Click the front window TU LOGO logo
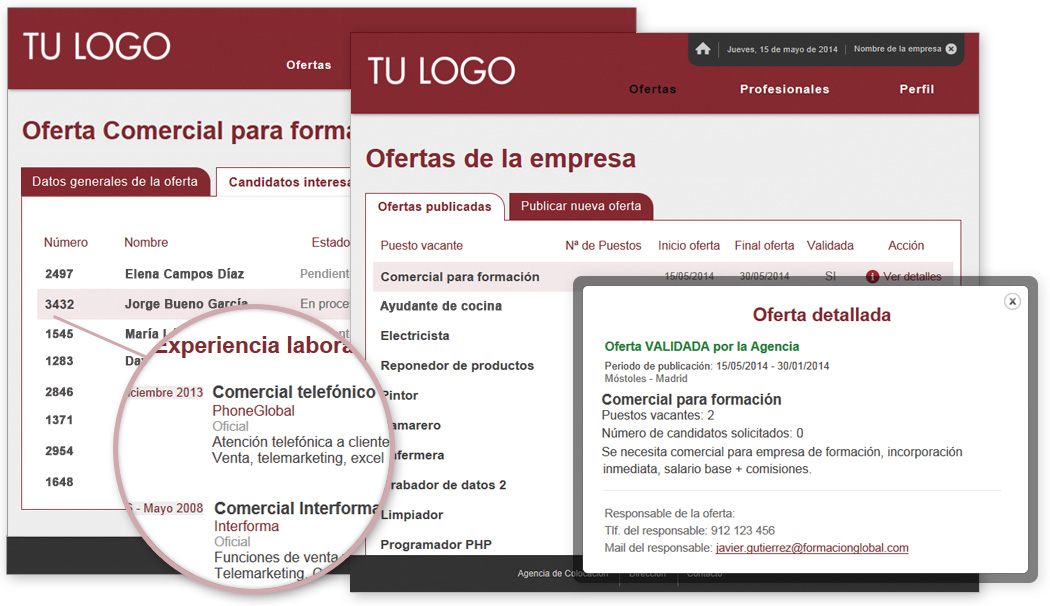This screenshot has height=606, width=1050. [441, 70]
